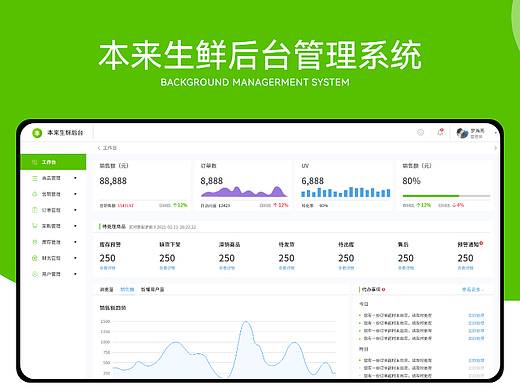Expand the 用户管理 submenu arrow
Viewport: 520px width, 390px height.
[x=75, y=274]
